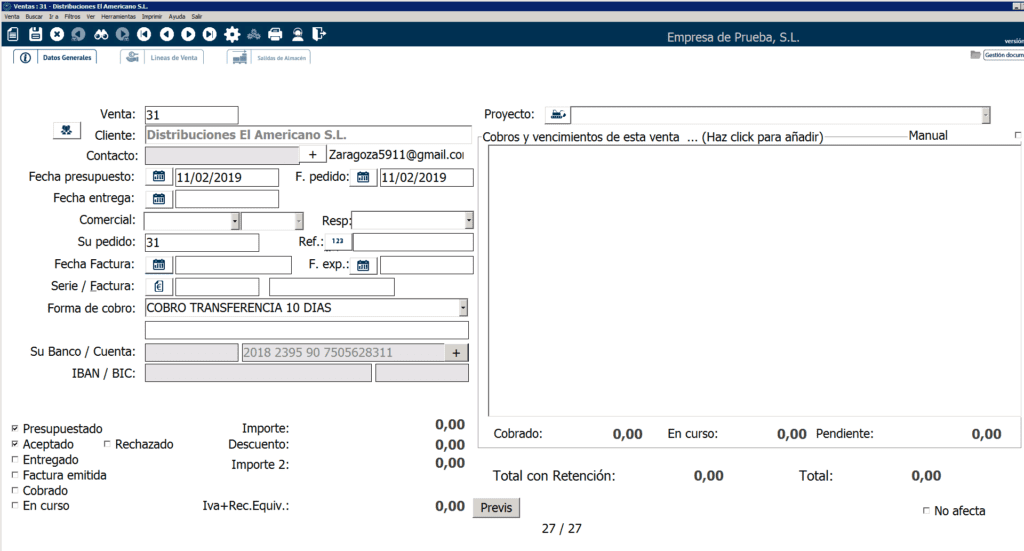1024x551 pixels.
Task: Click the save (floppy disk) toolbar icon
Action: click(35, 34)
